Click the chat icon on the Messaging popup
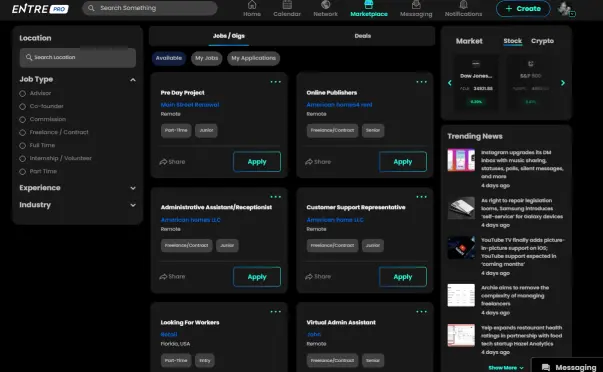 pos(546,367)
